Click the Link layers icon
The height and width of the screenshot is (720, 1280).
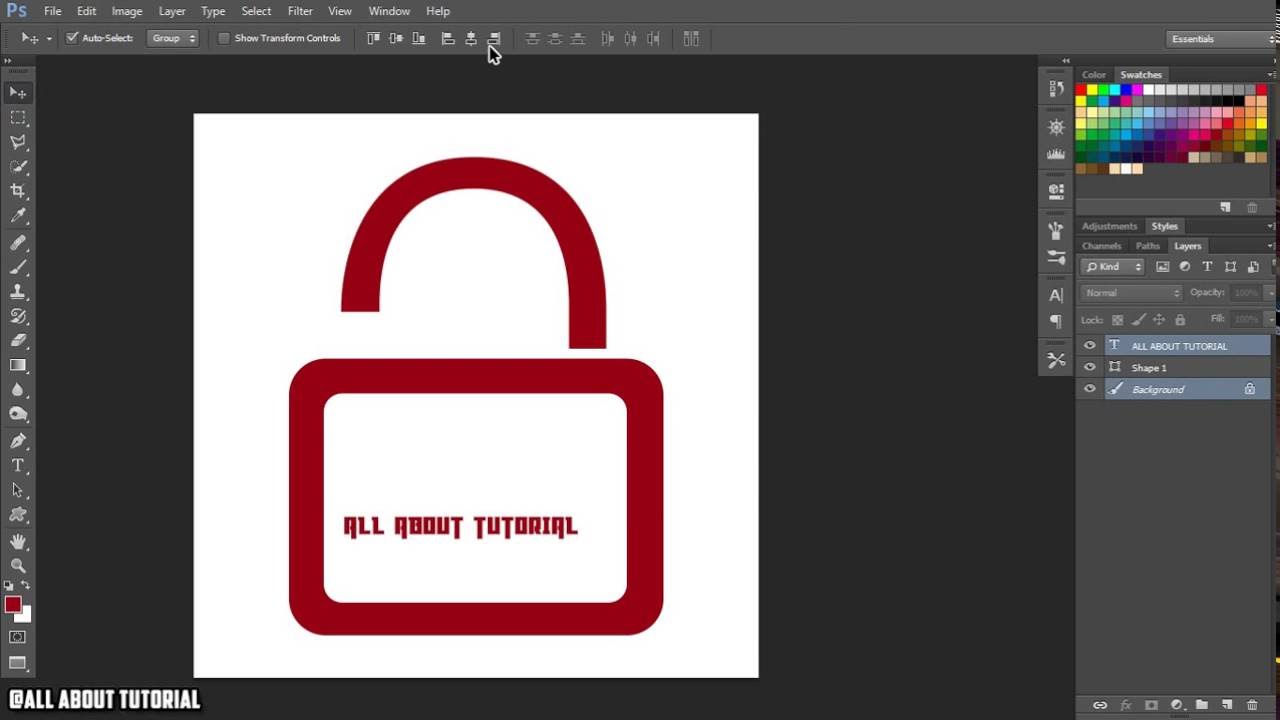[x=1100, y=705]
